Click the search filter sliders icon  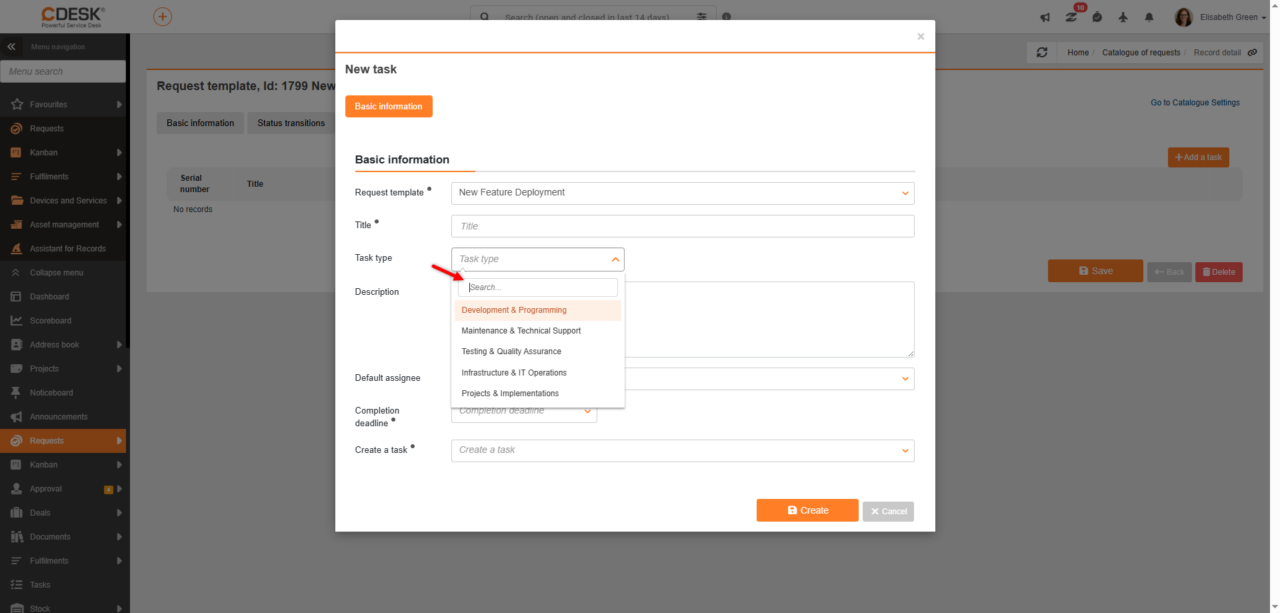coord(702,17)
